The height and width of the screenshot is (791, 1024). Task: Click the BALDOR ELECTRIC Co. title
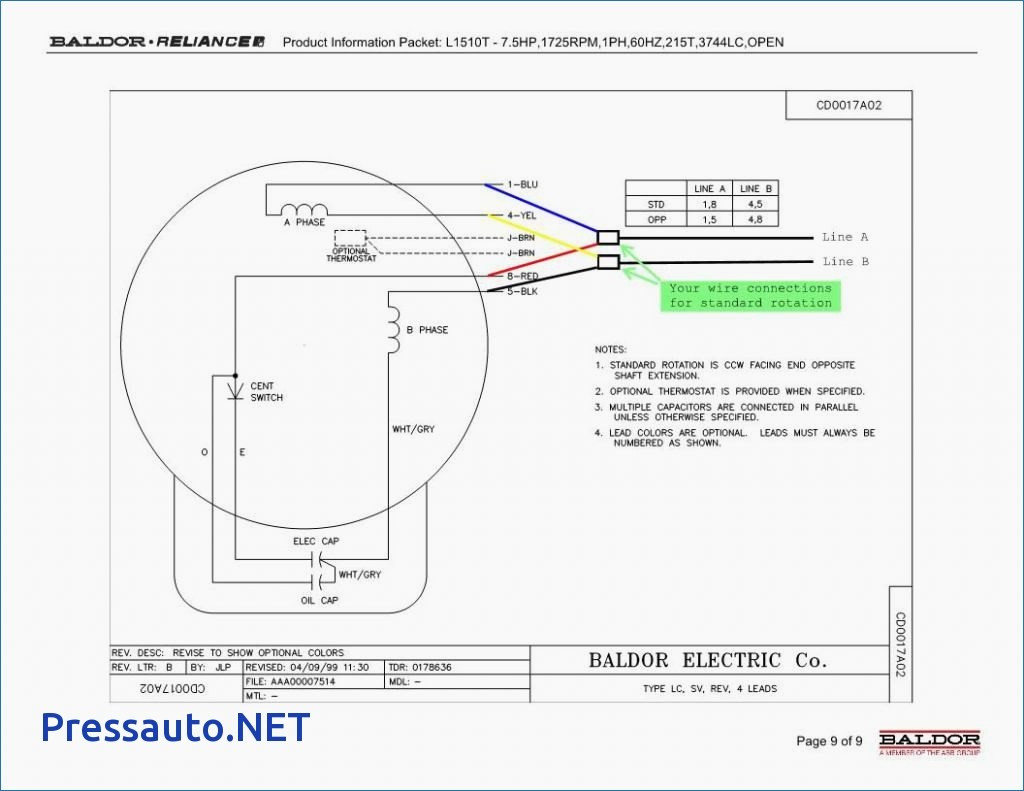tap(708, 660)
